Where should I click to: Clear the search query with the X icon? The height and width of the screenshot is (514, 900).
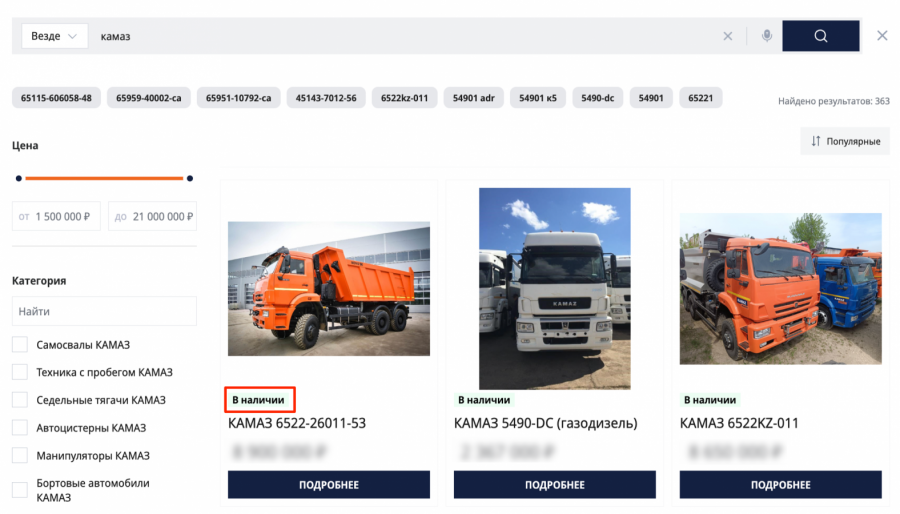tap(727, 36)
